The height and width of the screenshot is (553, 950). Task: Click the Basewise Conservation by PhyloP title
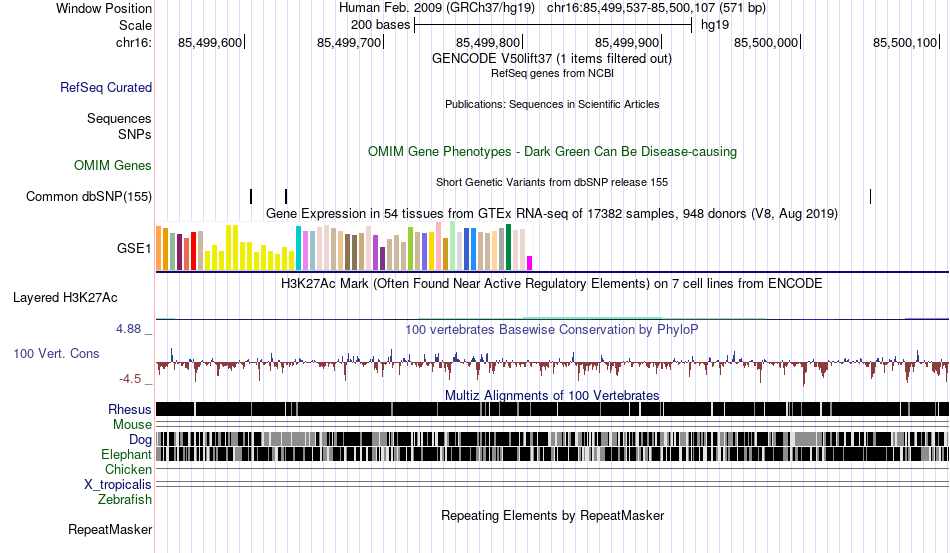[x=552, y=329]
